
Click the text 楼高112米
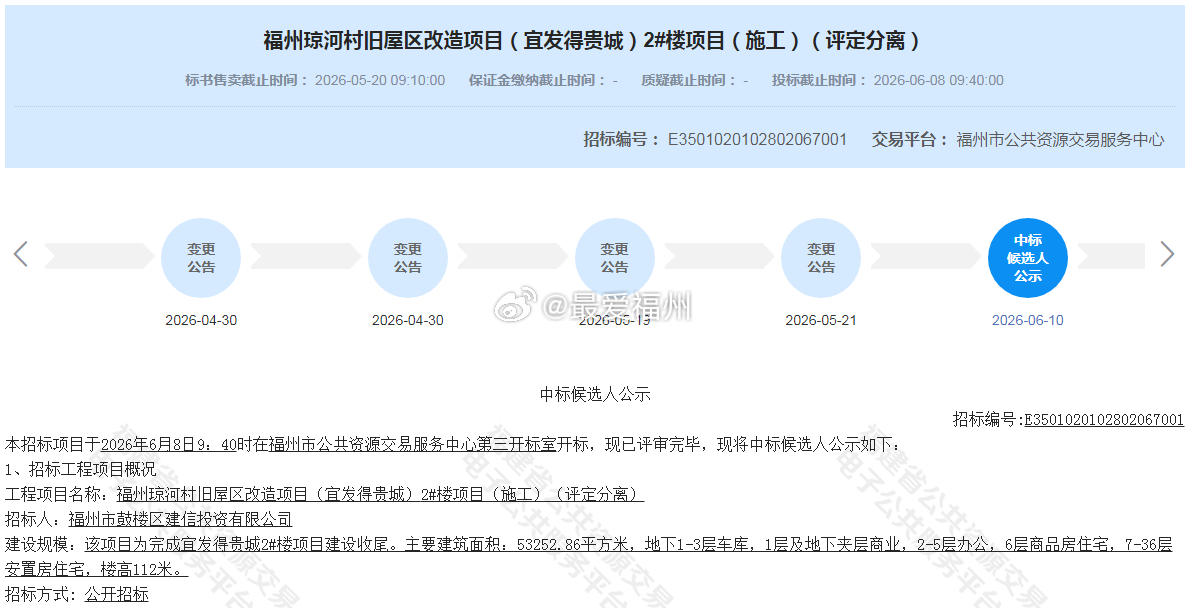click(x=139, y=569)
